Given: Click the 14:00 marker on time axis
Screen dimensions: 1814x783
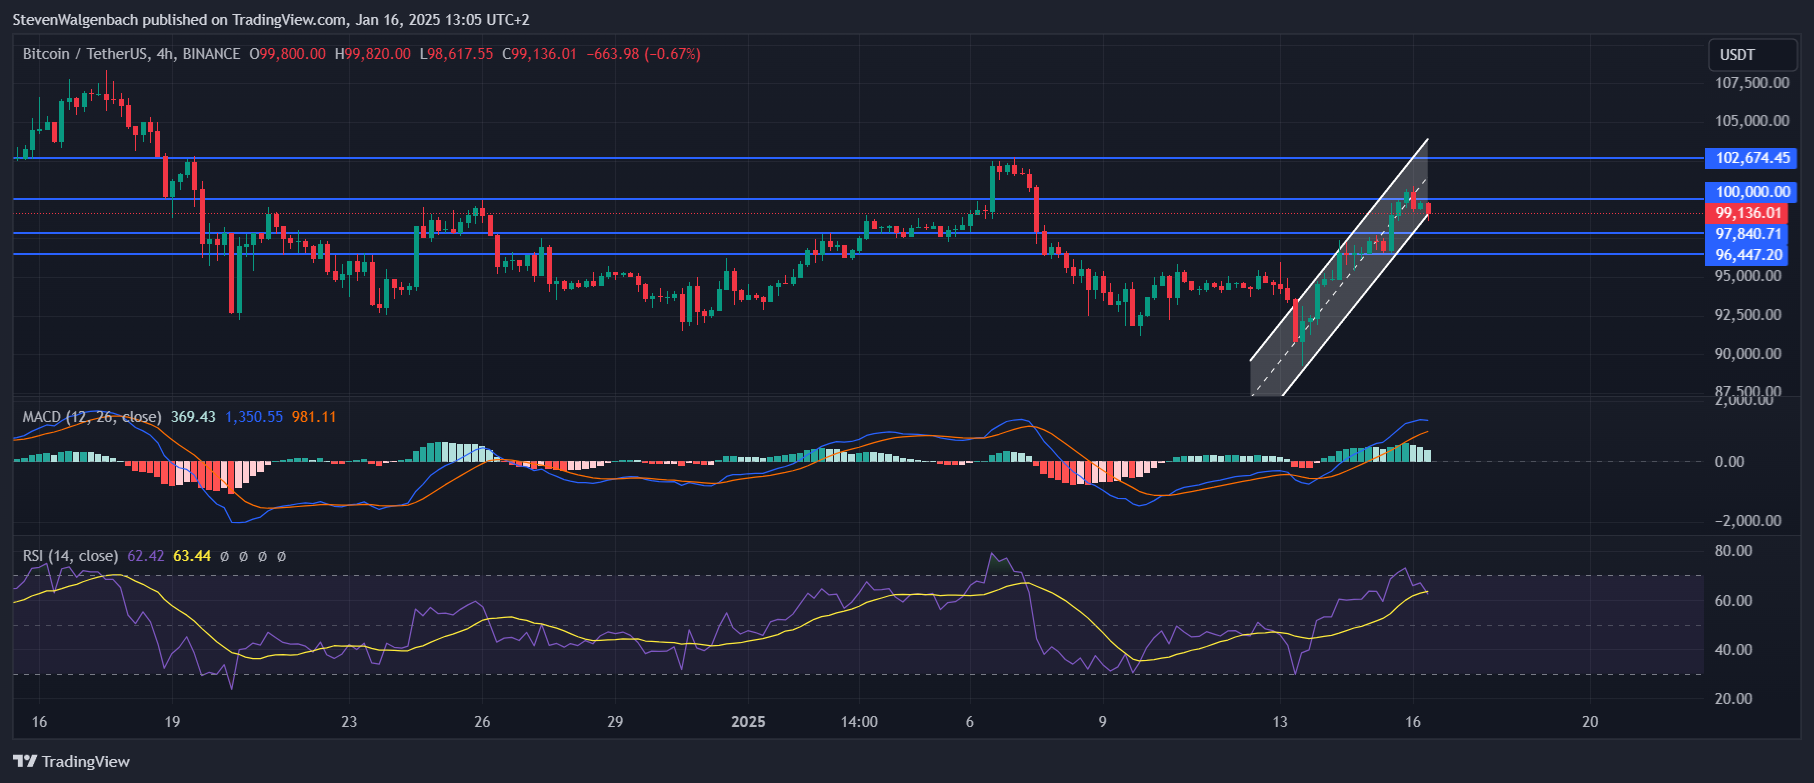Looking at the screenshot, I should pos(859,722).
